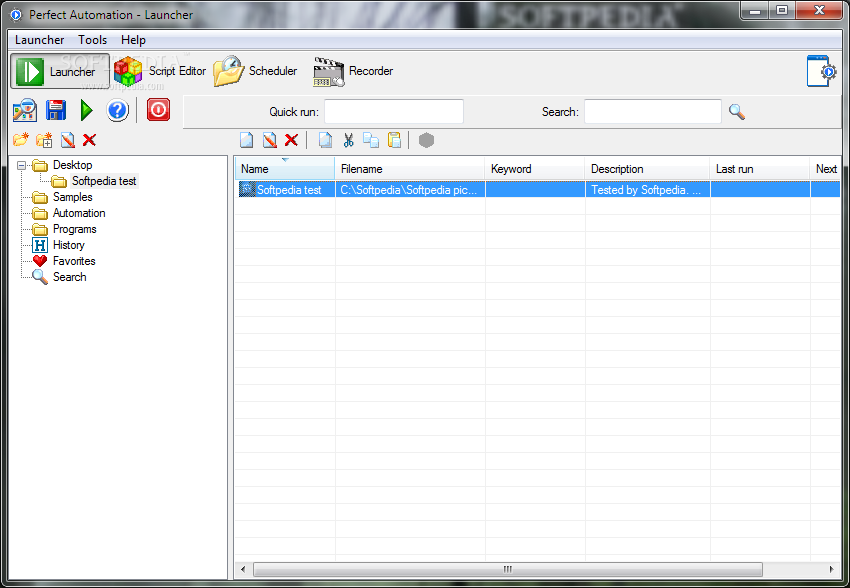Click the green run script arrow
Image resolution: width=850 pixels, height=588 pixels.
(86, 110)
